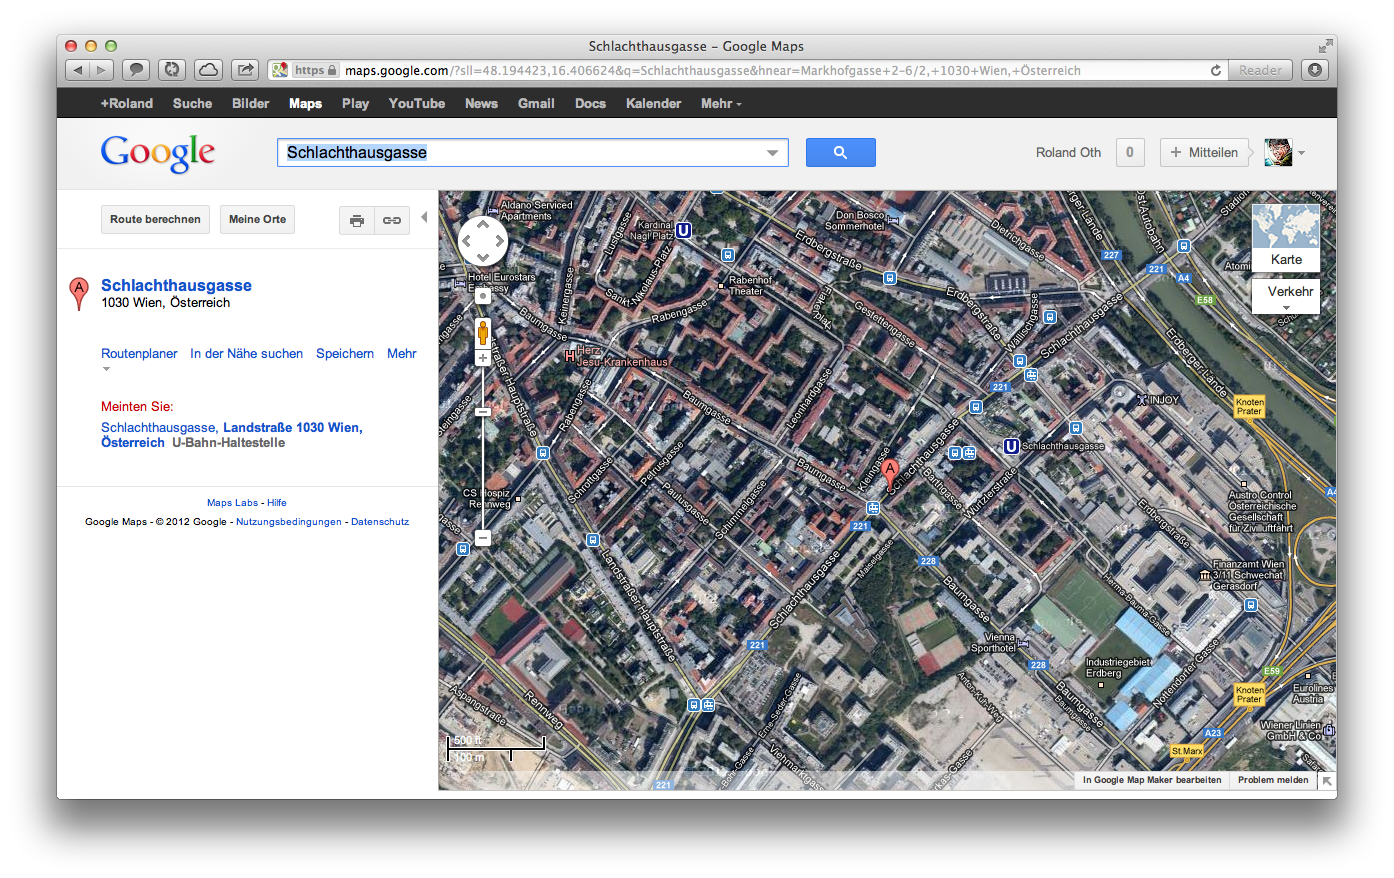Open Kalender from the Google bar
This screenshot has height=878, width=1394.
click(x=653, y=103)
